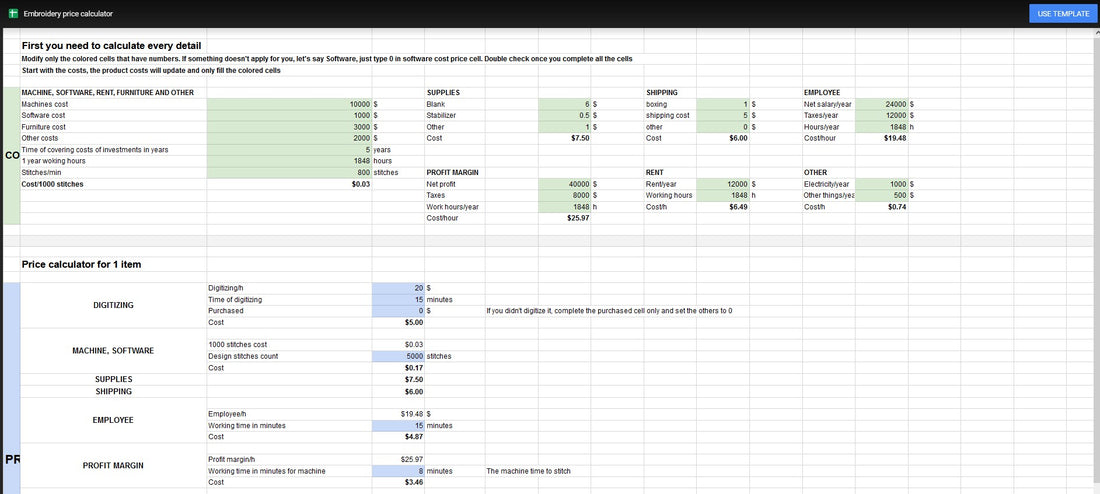Click the Embroidery price calculator title

[67, 14]
